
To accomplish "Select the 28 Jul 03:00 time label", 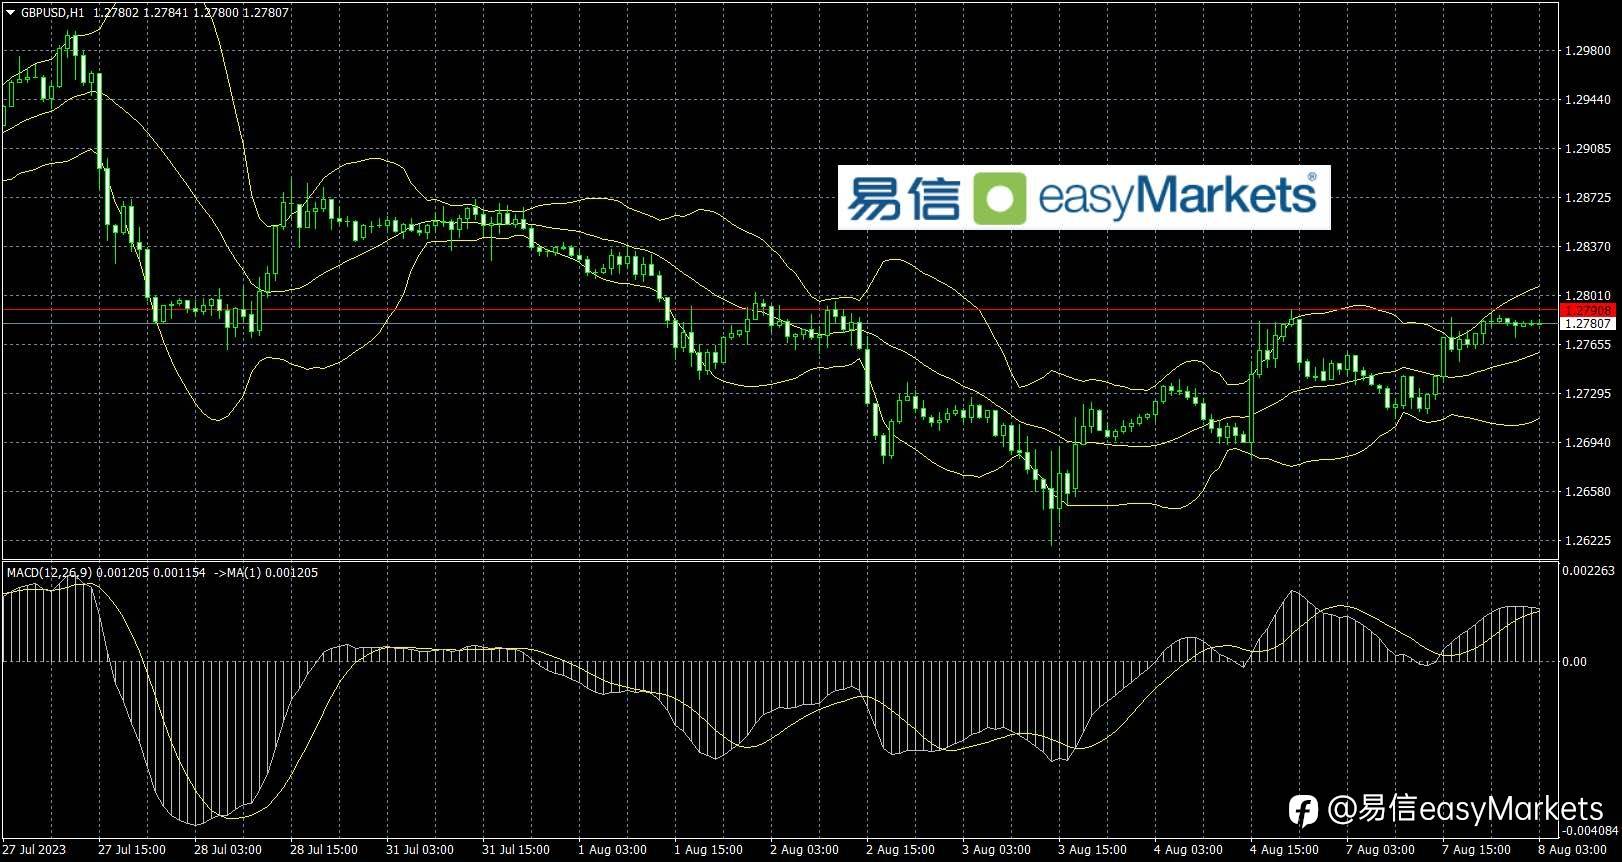I will tap(228, 850).
